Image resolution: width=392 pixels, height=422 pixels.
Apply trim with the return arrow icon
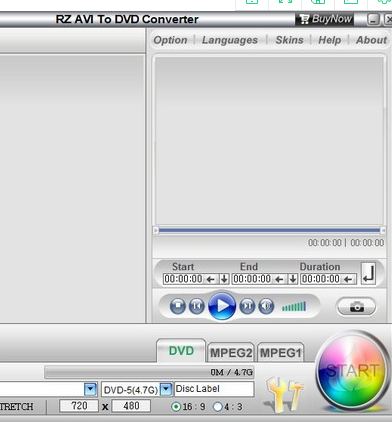368,274
